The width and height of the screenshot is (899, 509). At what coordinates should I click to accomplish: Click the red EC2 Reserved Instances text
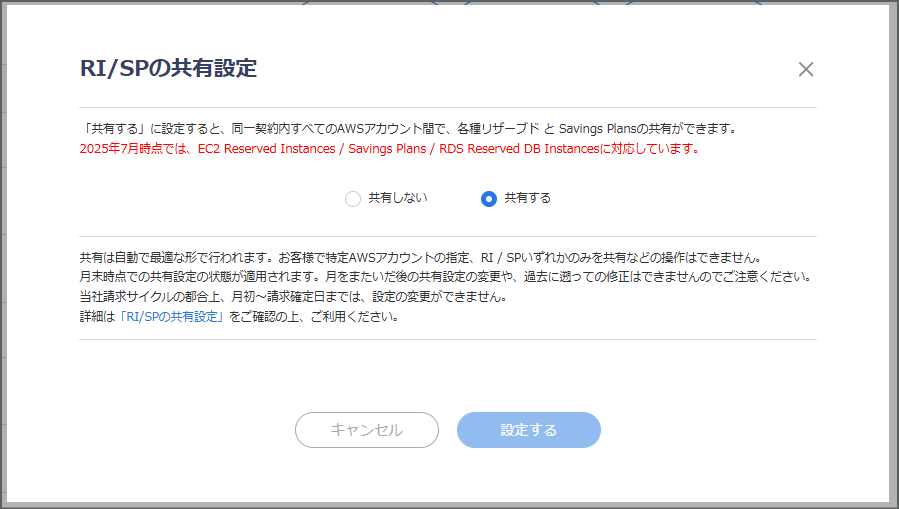coord(267,149)
